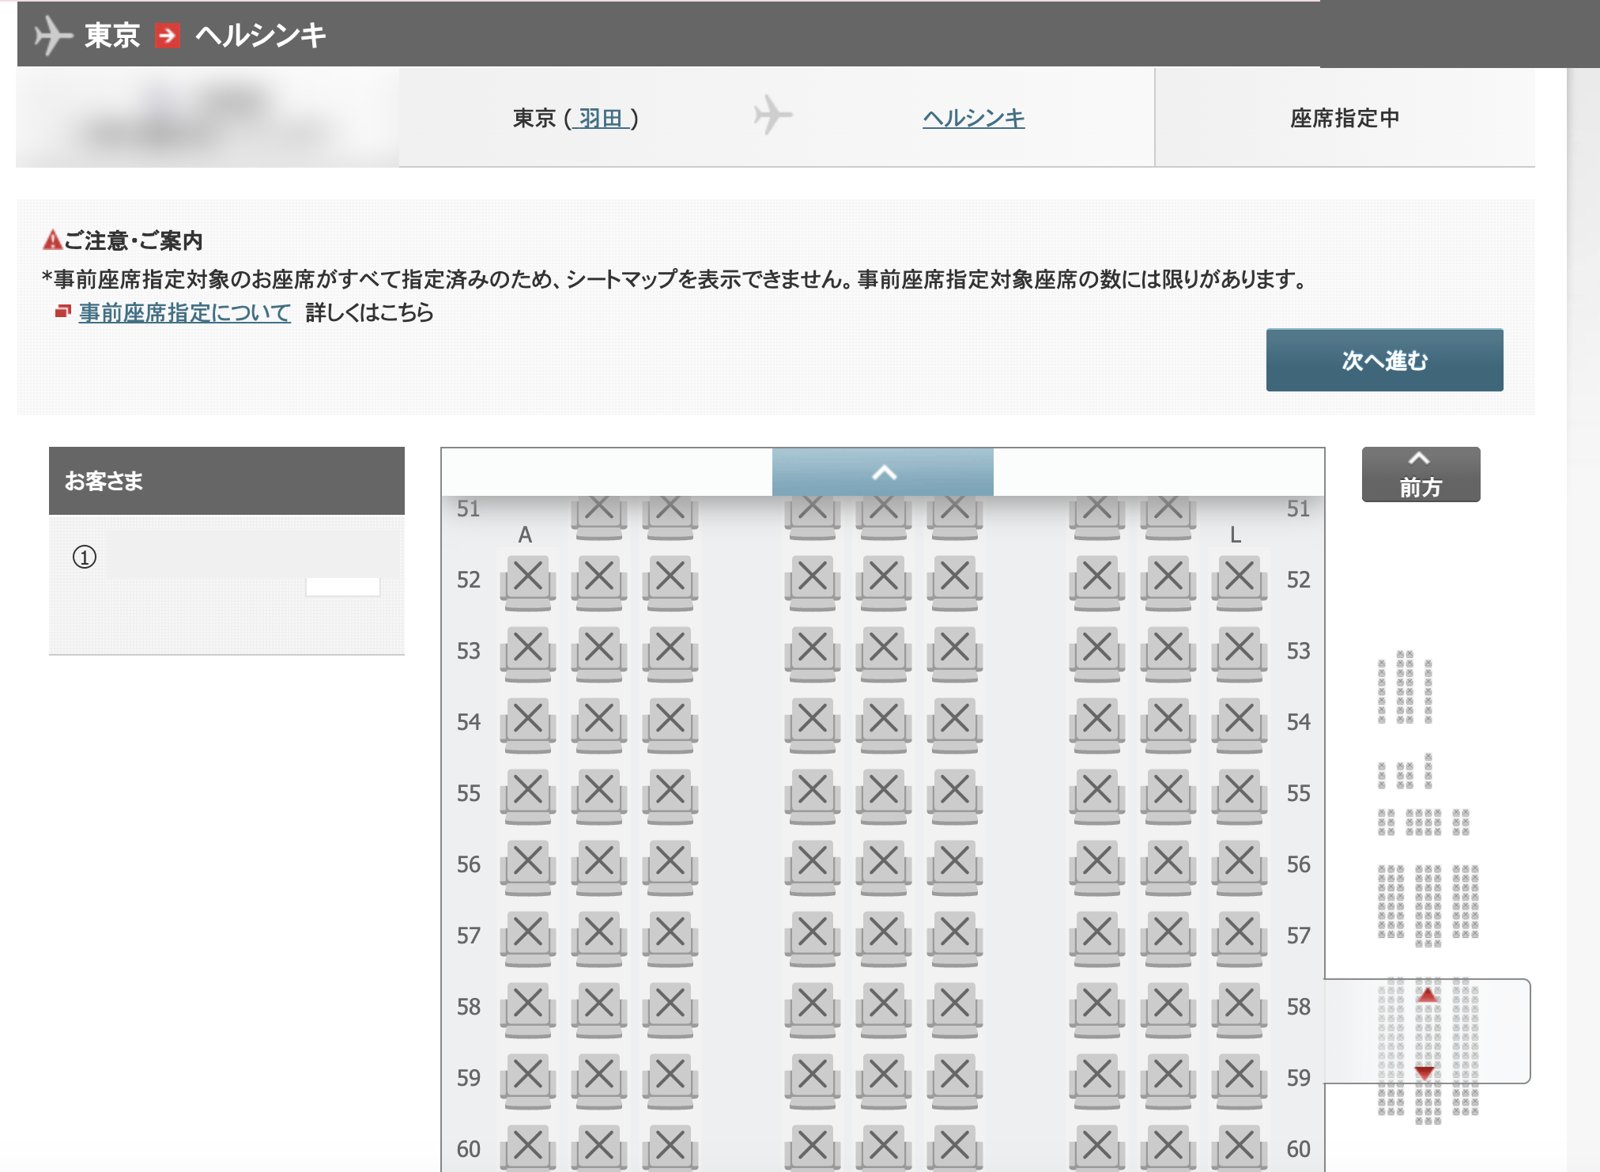Select seat 58L on the seat map
This screenshot has height=1172, width=1600.
1239,1009
